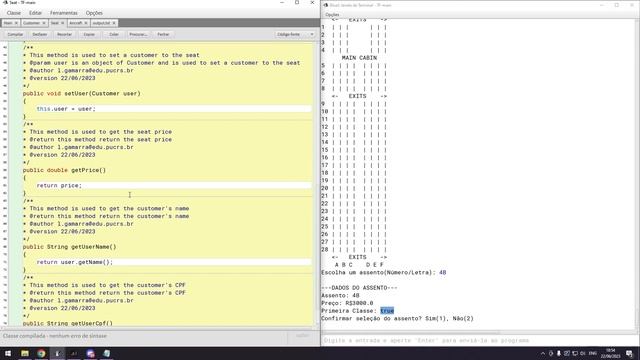
Task: Open Google Chrome from the taskbar
Action: pos(41,353)
